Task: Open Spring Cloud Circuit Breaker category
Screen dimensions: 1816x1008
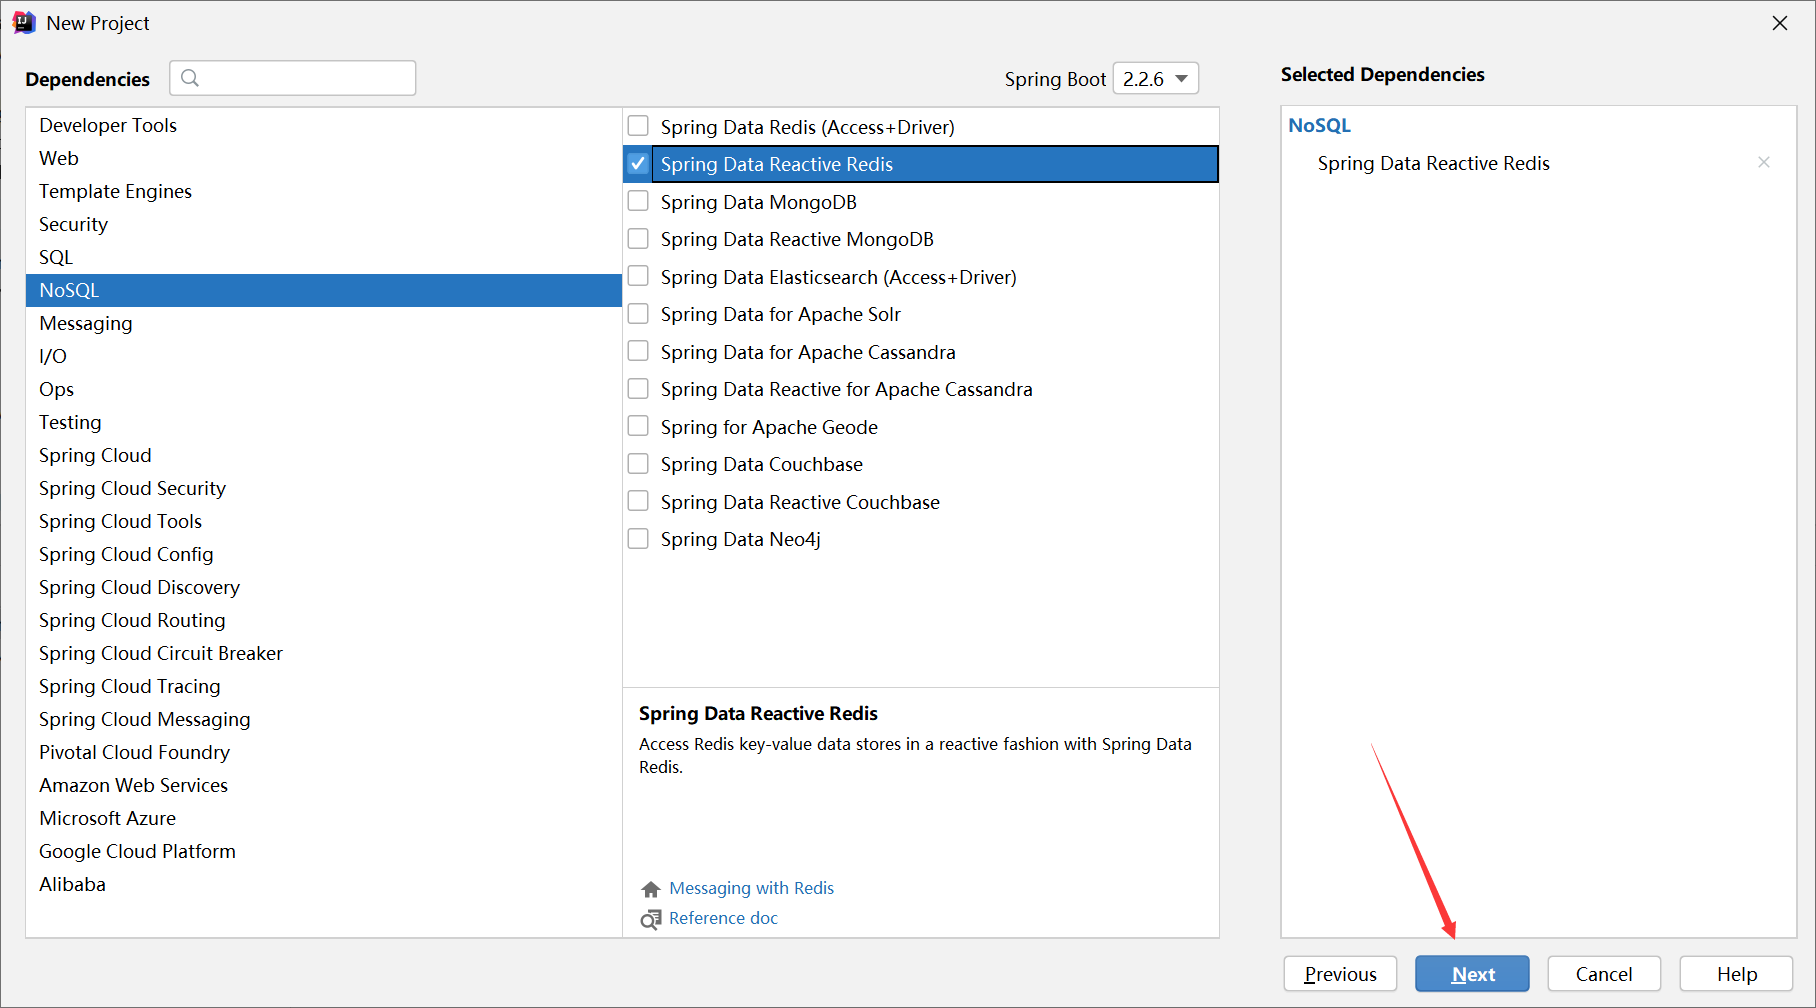Action: coord(324,653)
